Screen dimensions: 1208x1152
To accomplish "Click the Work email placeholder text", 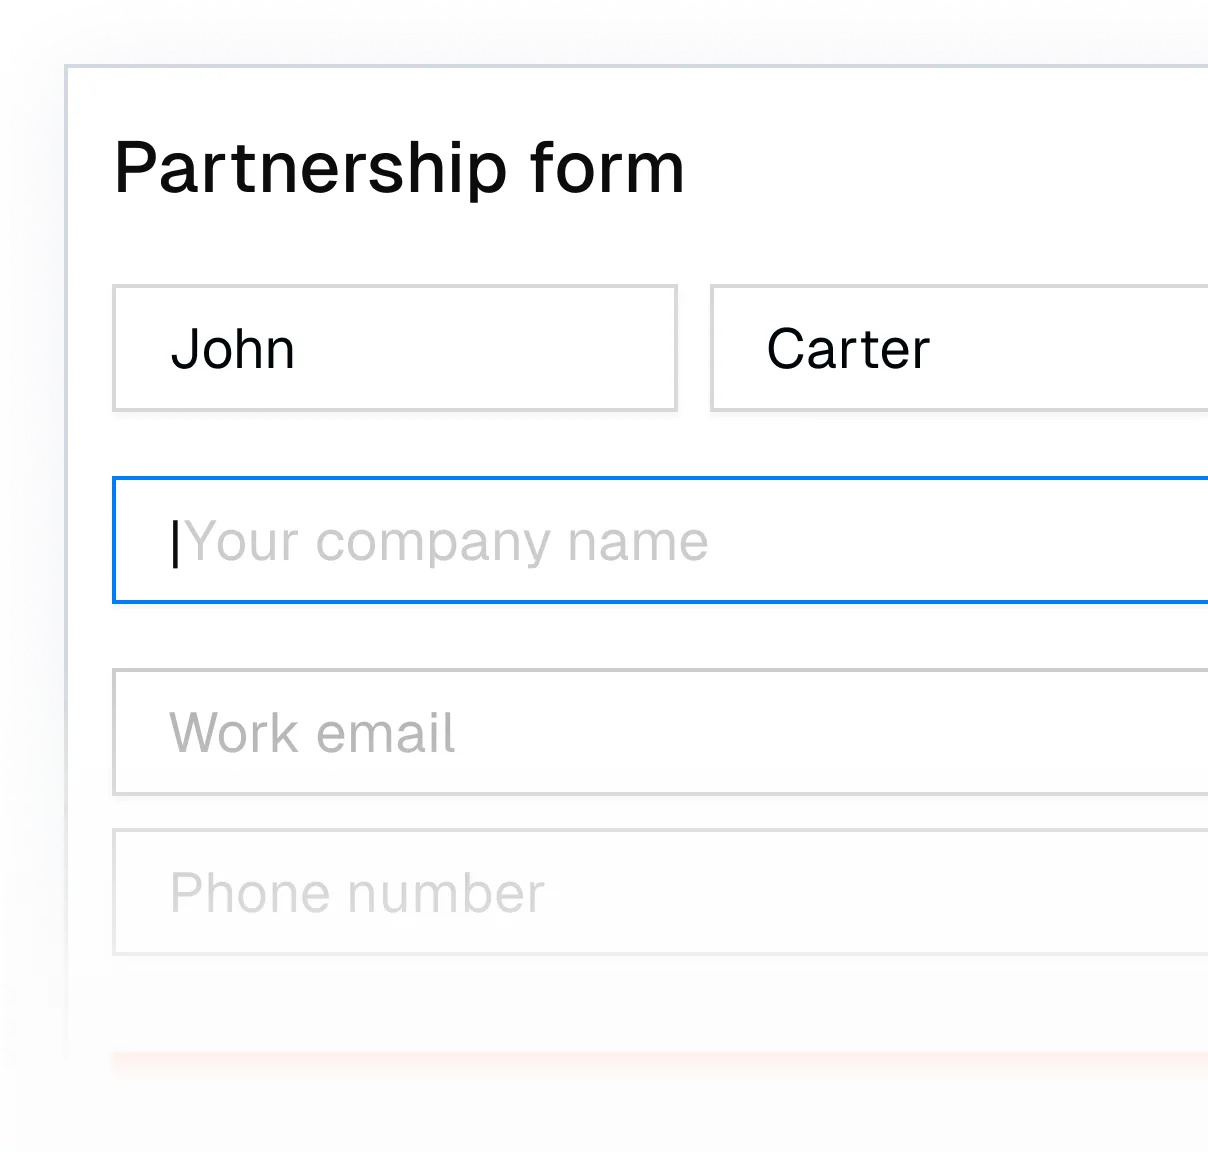I will coord(312,732).
